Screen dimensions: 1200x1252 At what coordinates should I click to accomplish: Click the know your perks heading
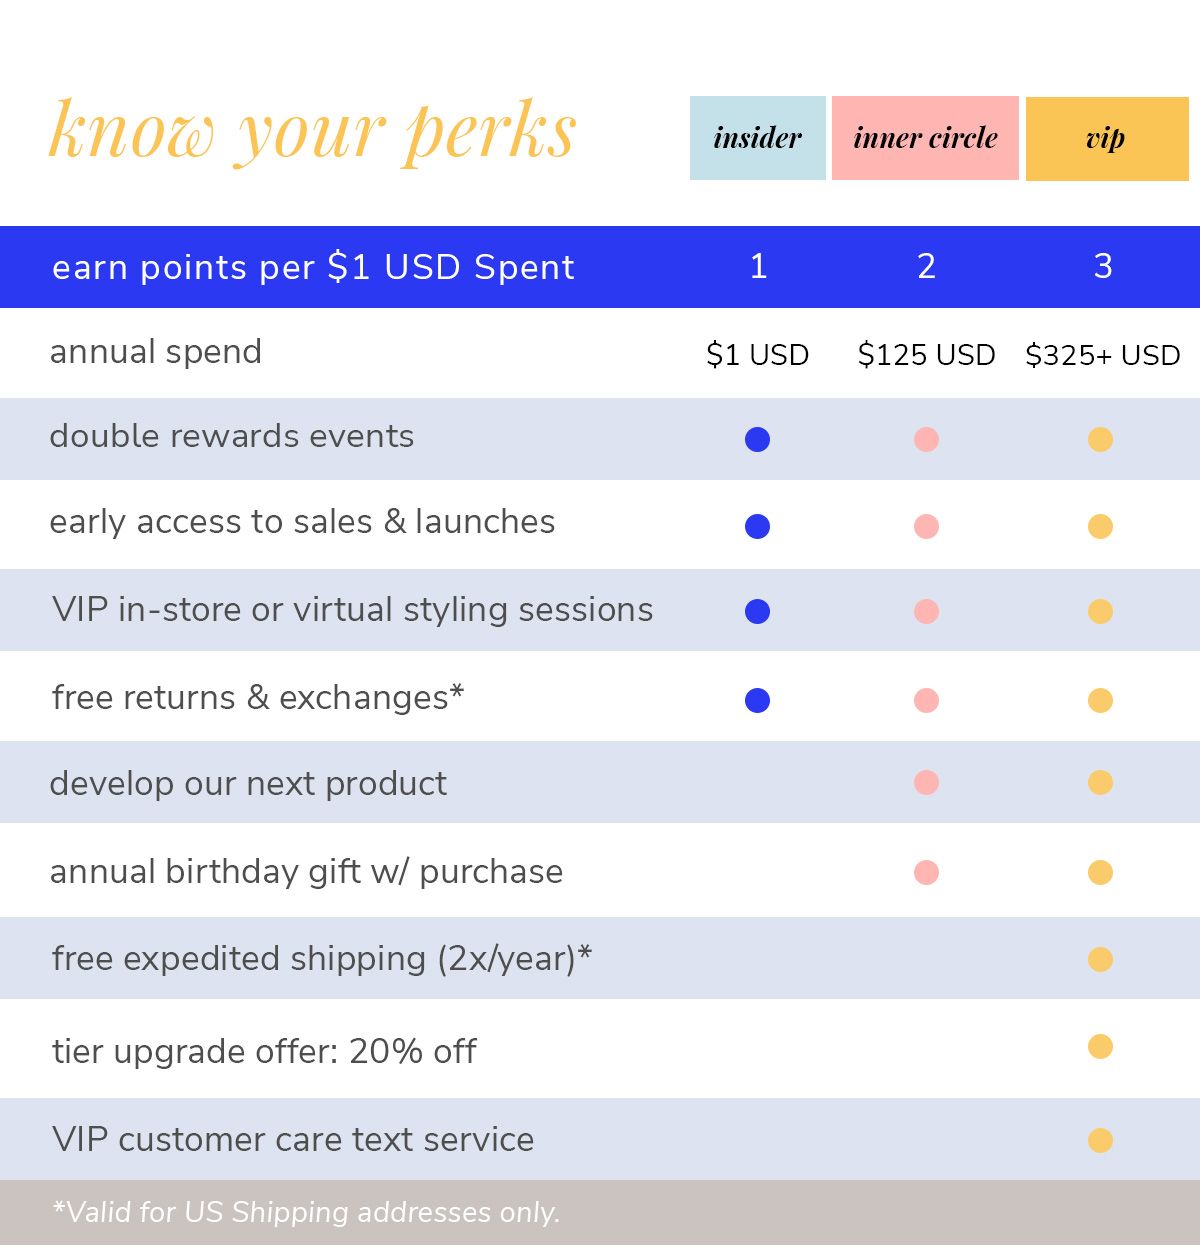click(x=312, y=132)
